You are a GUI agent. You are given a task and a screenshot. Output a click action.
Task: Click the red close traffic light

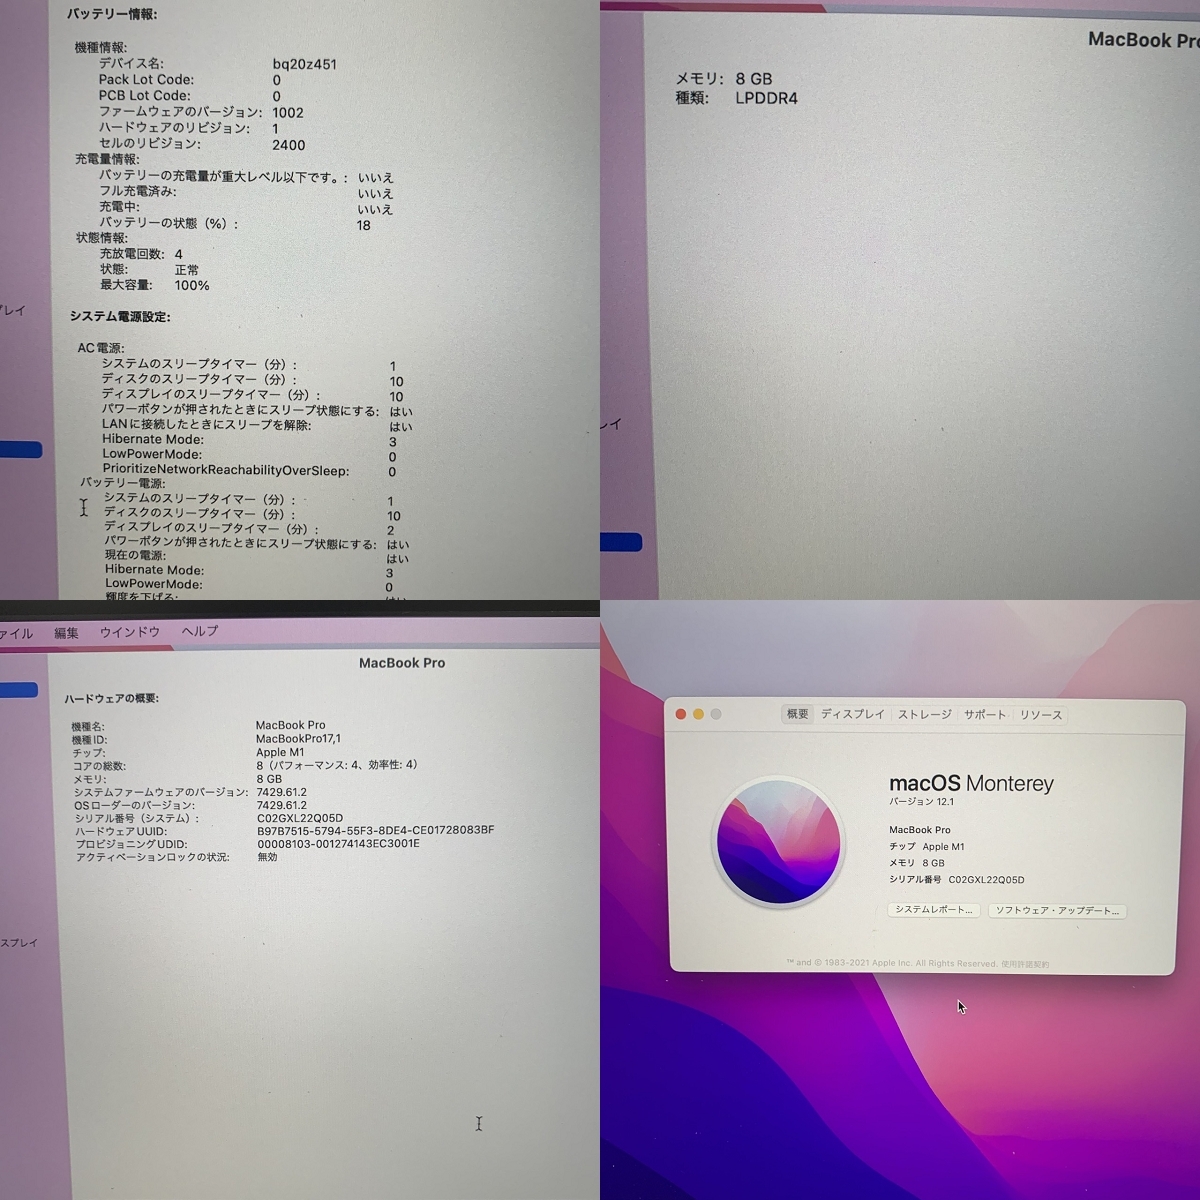681,714
